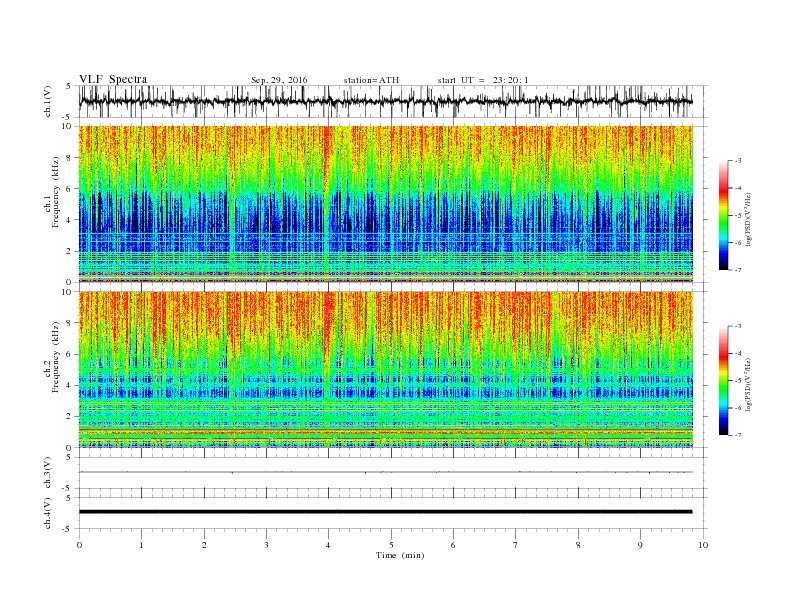The height and width of the screenshot is (612, 792).
Task: Click the time axis tick label "1"
Action: point(141,545)
